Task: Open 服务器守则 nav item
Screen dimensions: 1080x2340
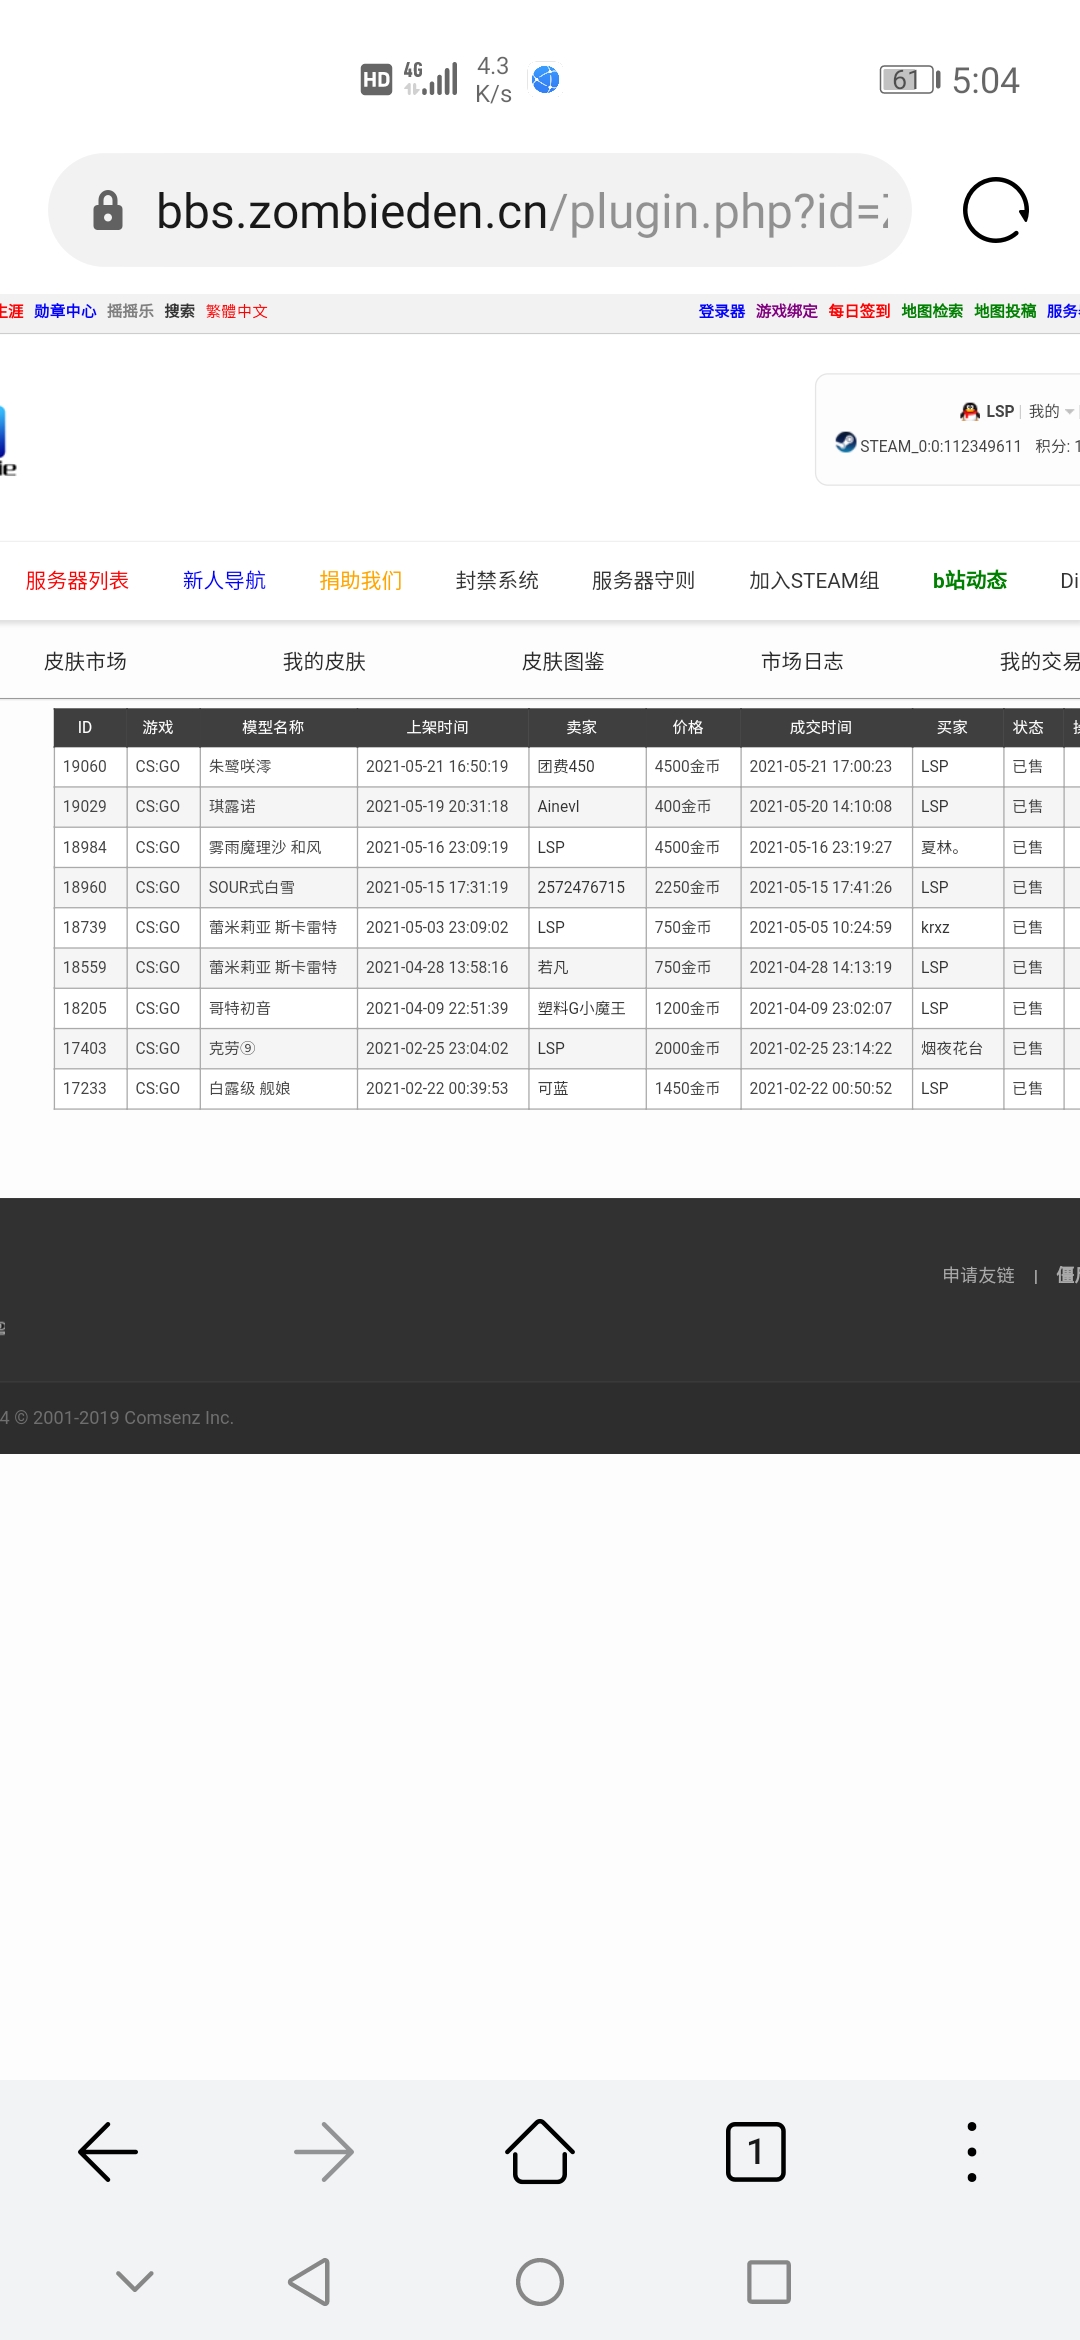Action: pos(643,580)
